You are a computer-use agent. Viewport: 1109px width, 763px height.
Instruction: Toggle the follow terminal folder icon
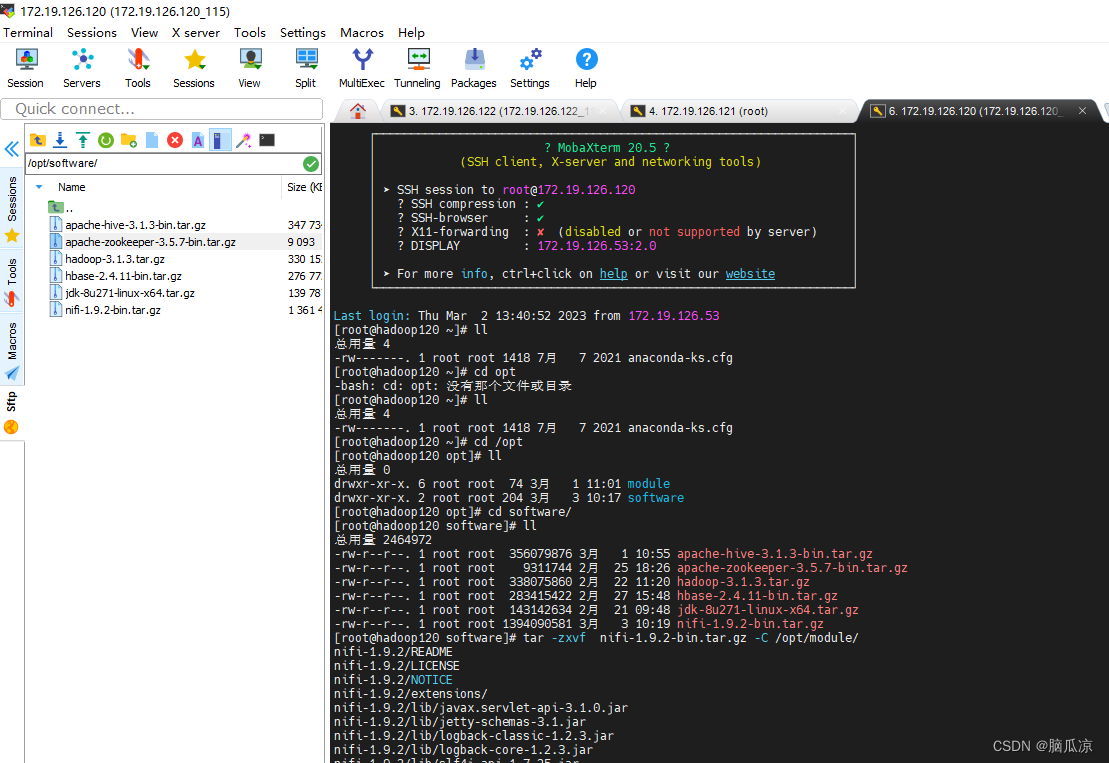click(x=220, y=140)
